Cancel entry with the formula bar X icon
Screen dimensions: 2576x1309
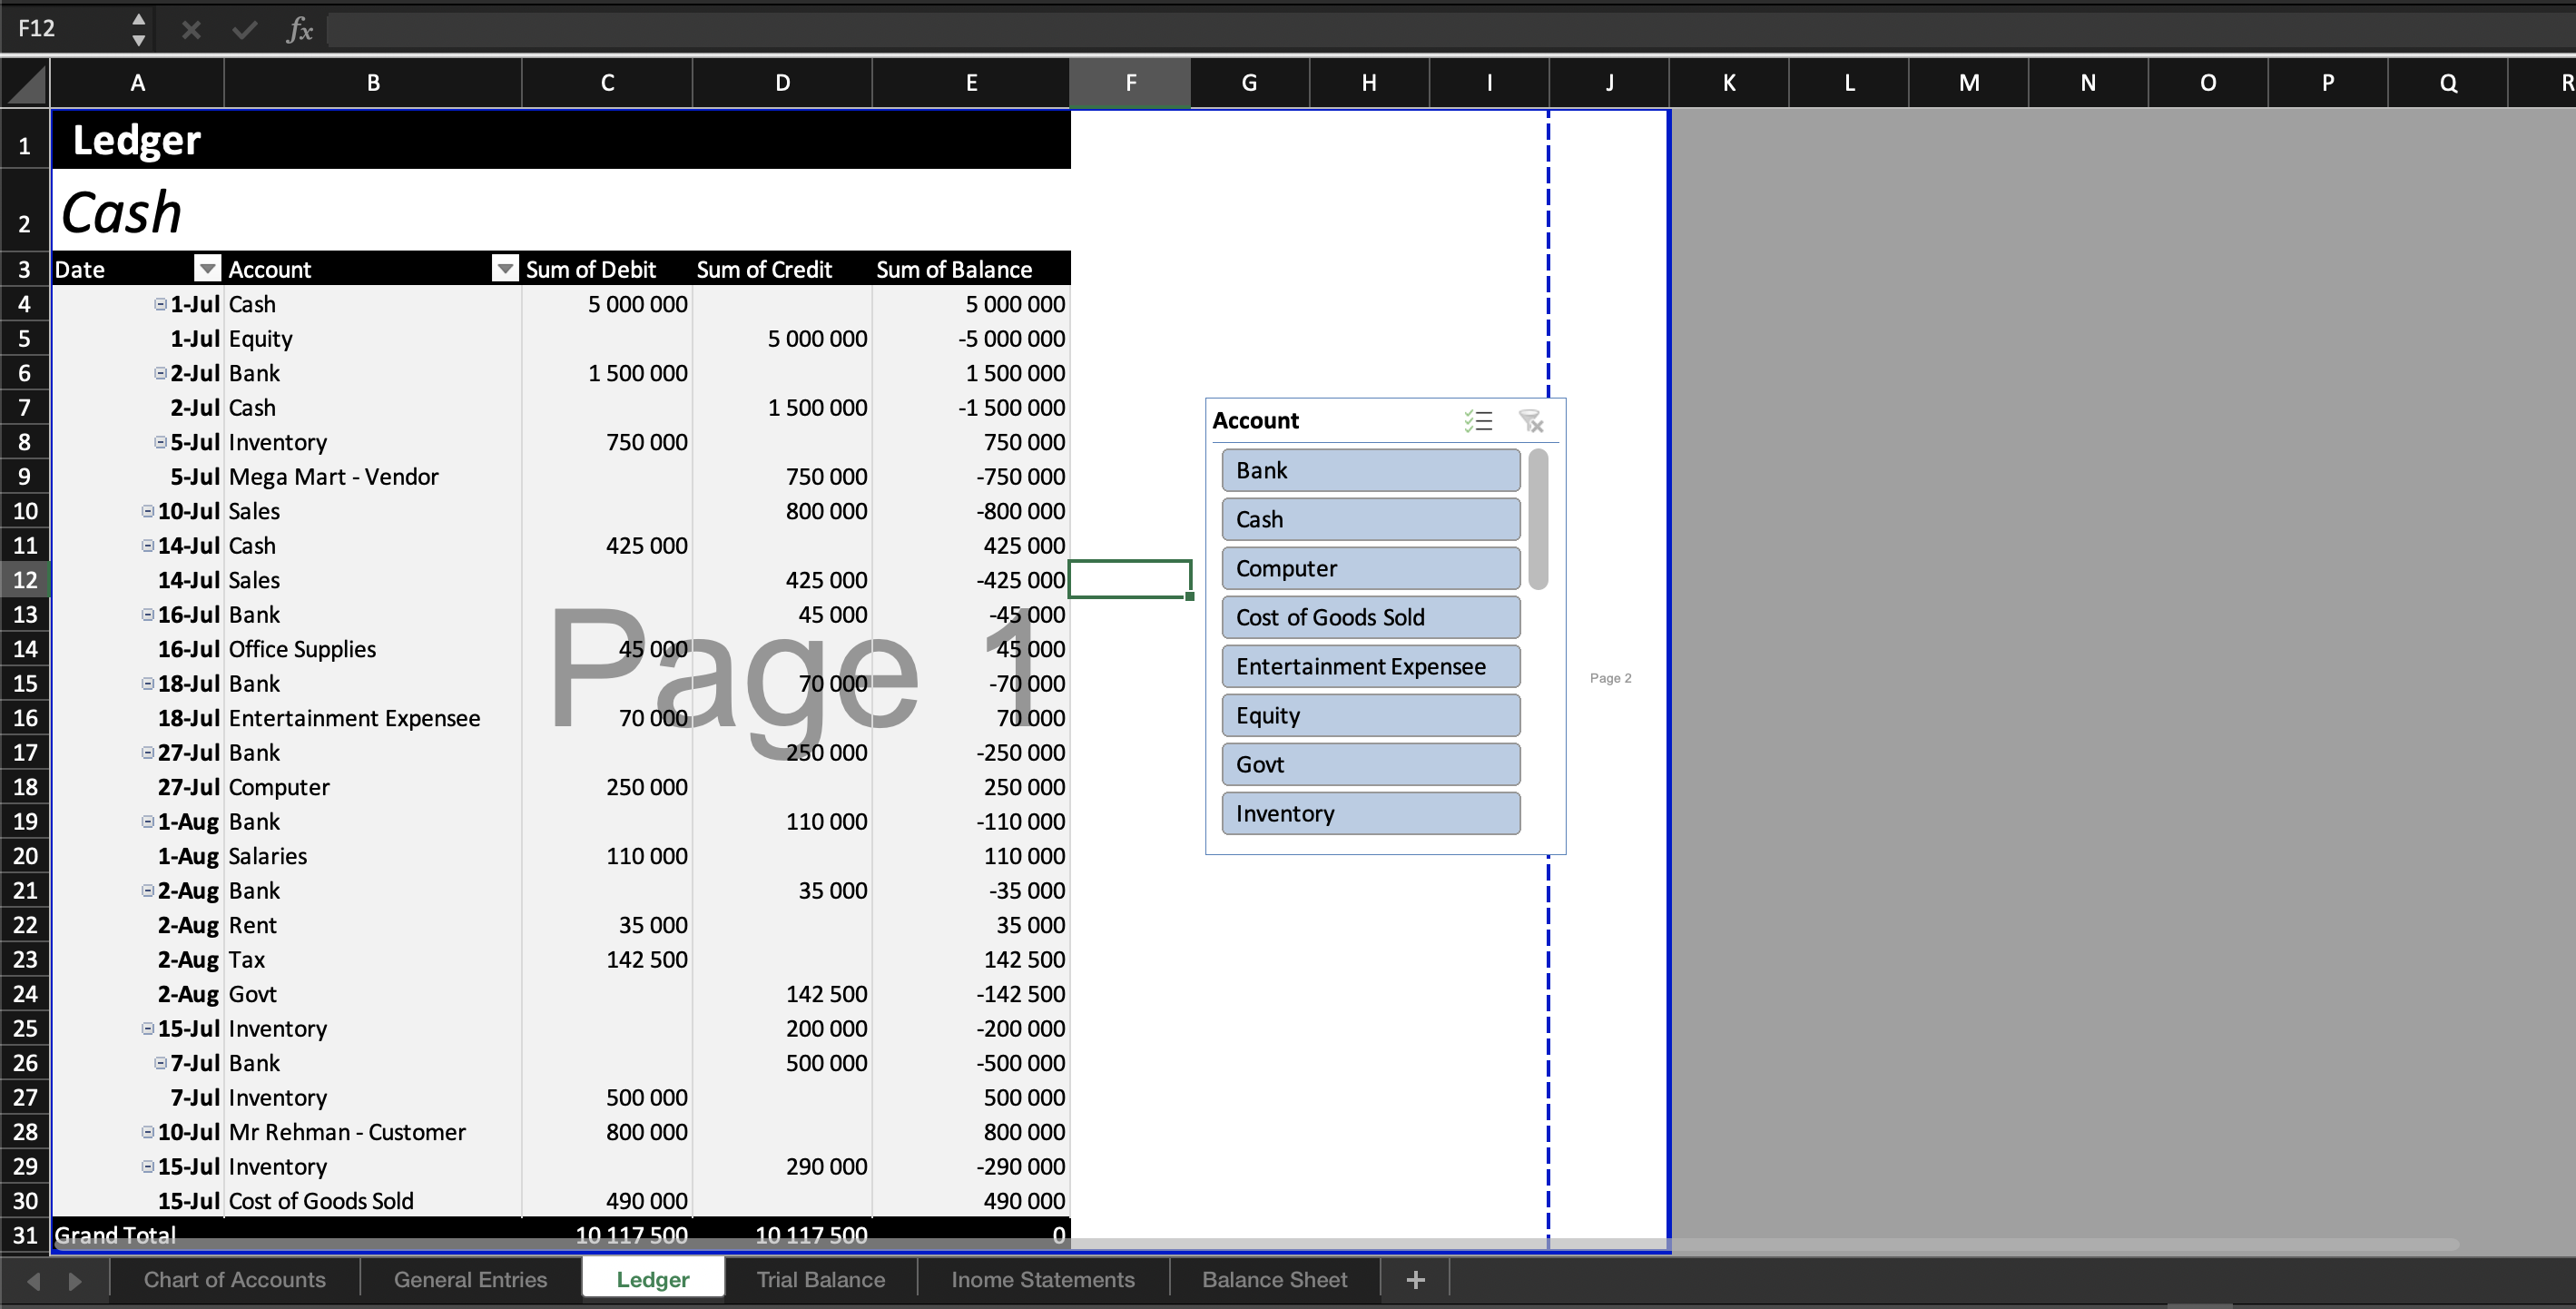click(x=189, y=29)
